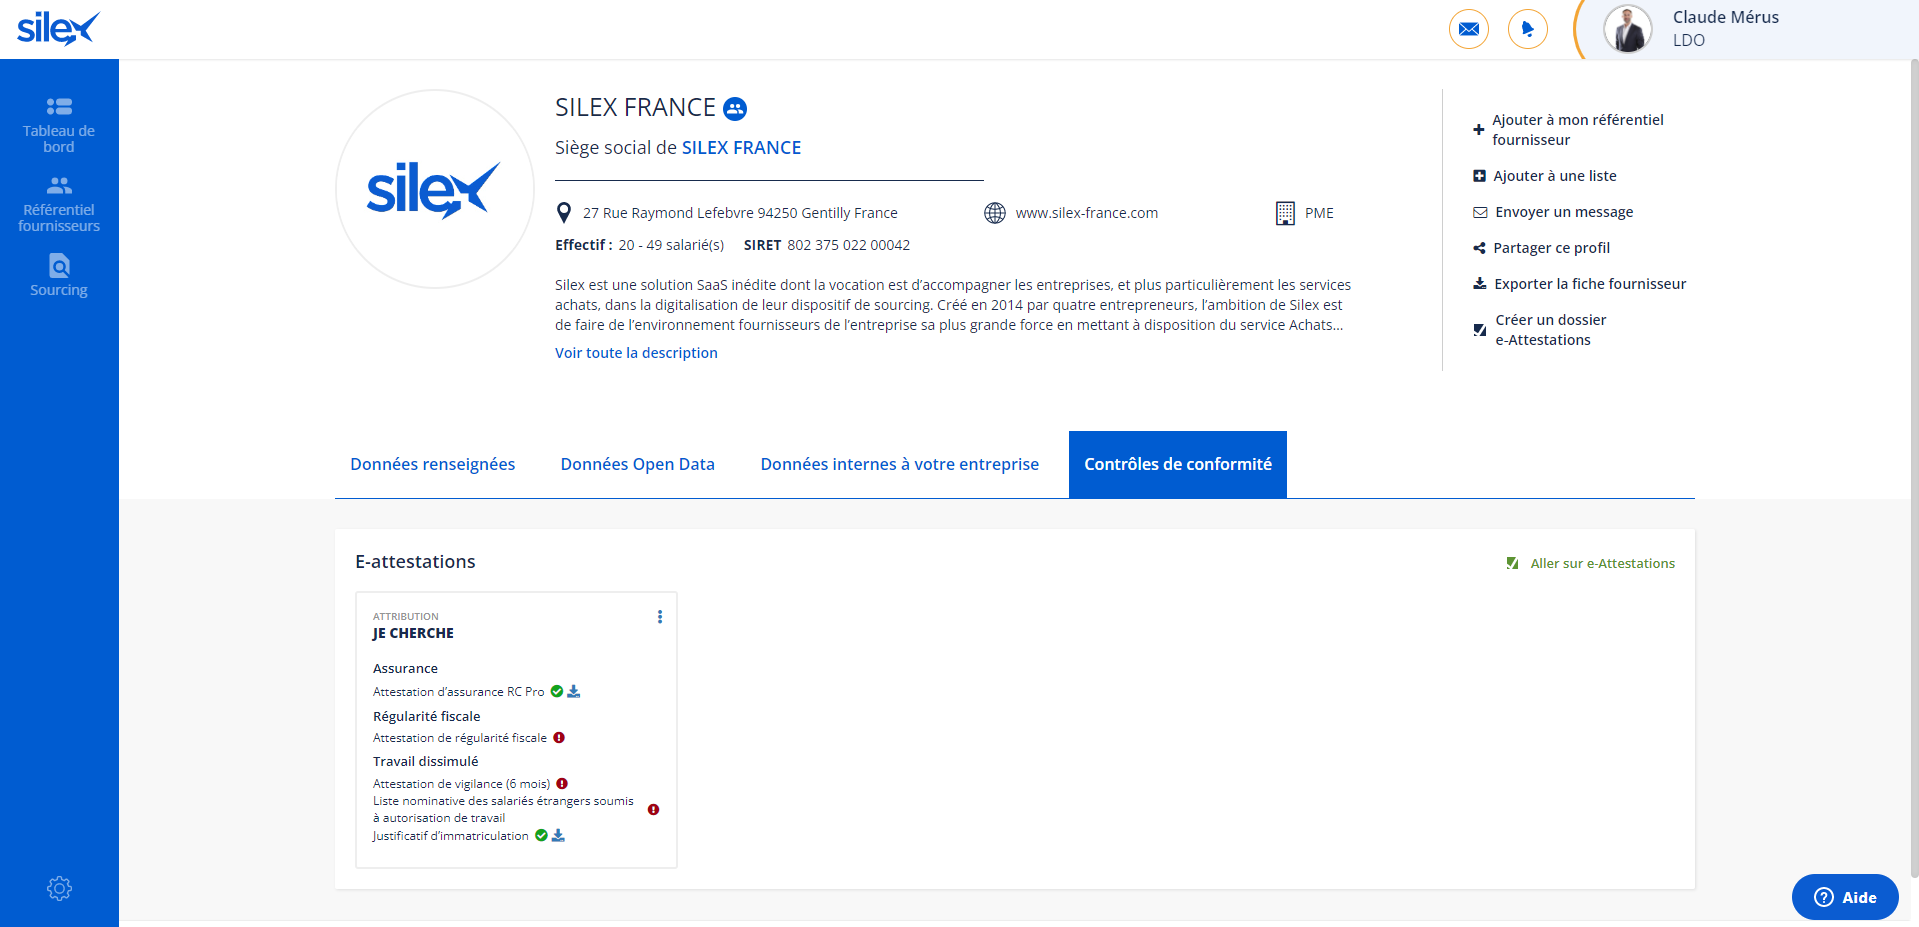The width and height of the screenshot is (1919, 927).
Task: Go to Référentiel fournisseurs in sidebar
Action: click(x=59, y=204)
